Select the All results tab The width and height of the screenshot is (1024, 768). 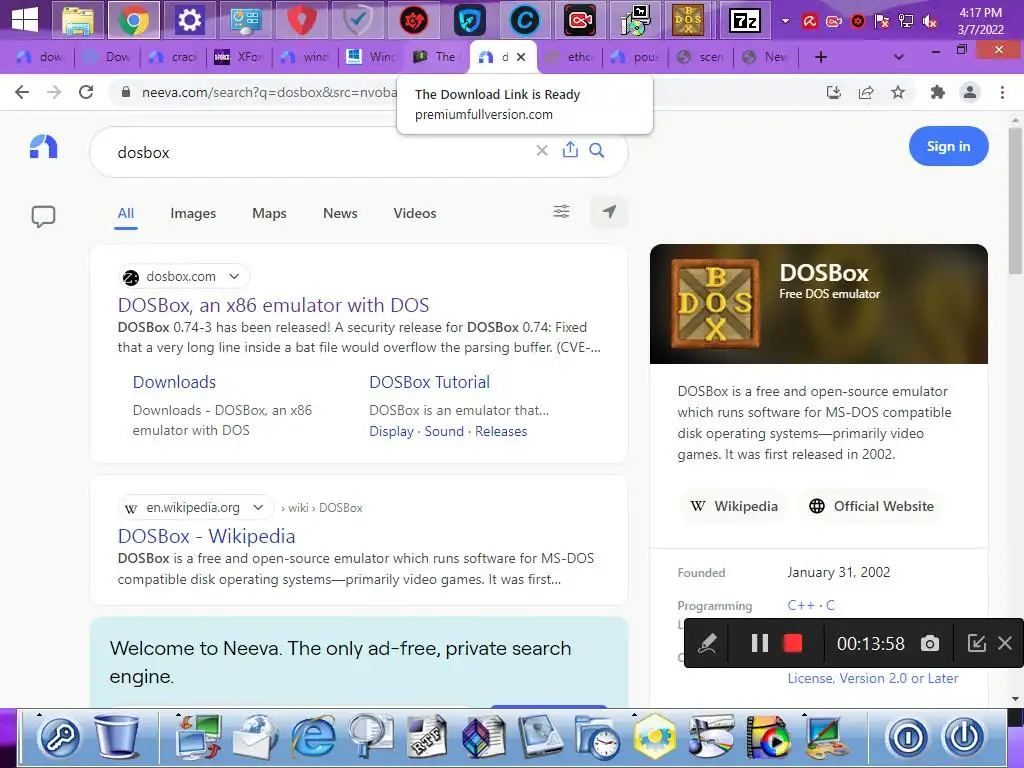[126, 214]
